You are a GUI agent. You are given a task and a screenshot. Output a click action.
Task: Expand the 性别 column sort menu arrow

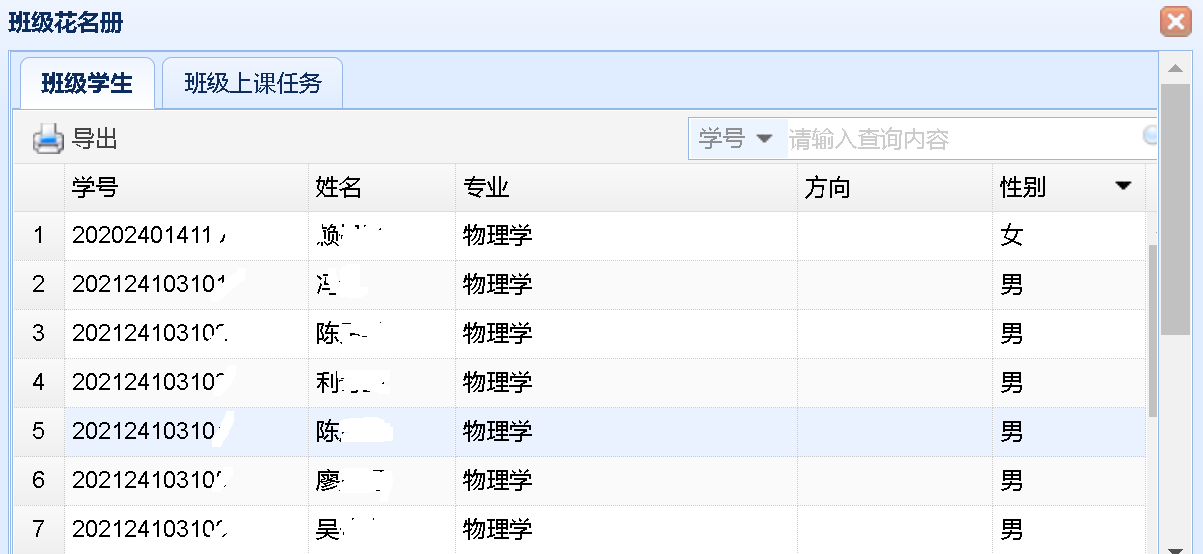point(1123,187)
